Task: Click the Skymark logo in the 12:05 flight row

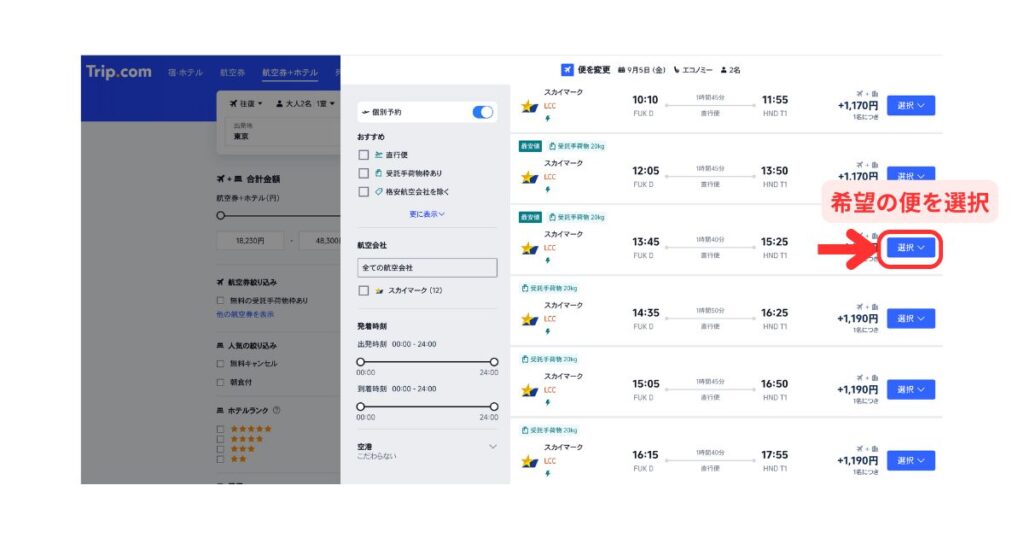Action: [529, 178]
